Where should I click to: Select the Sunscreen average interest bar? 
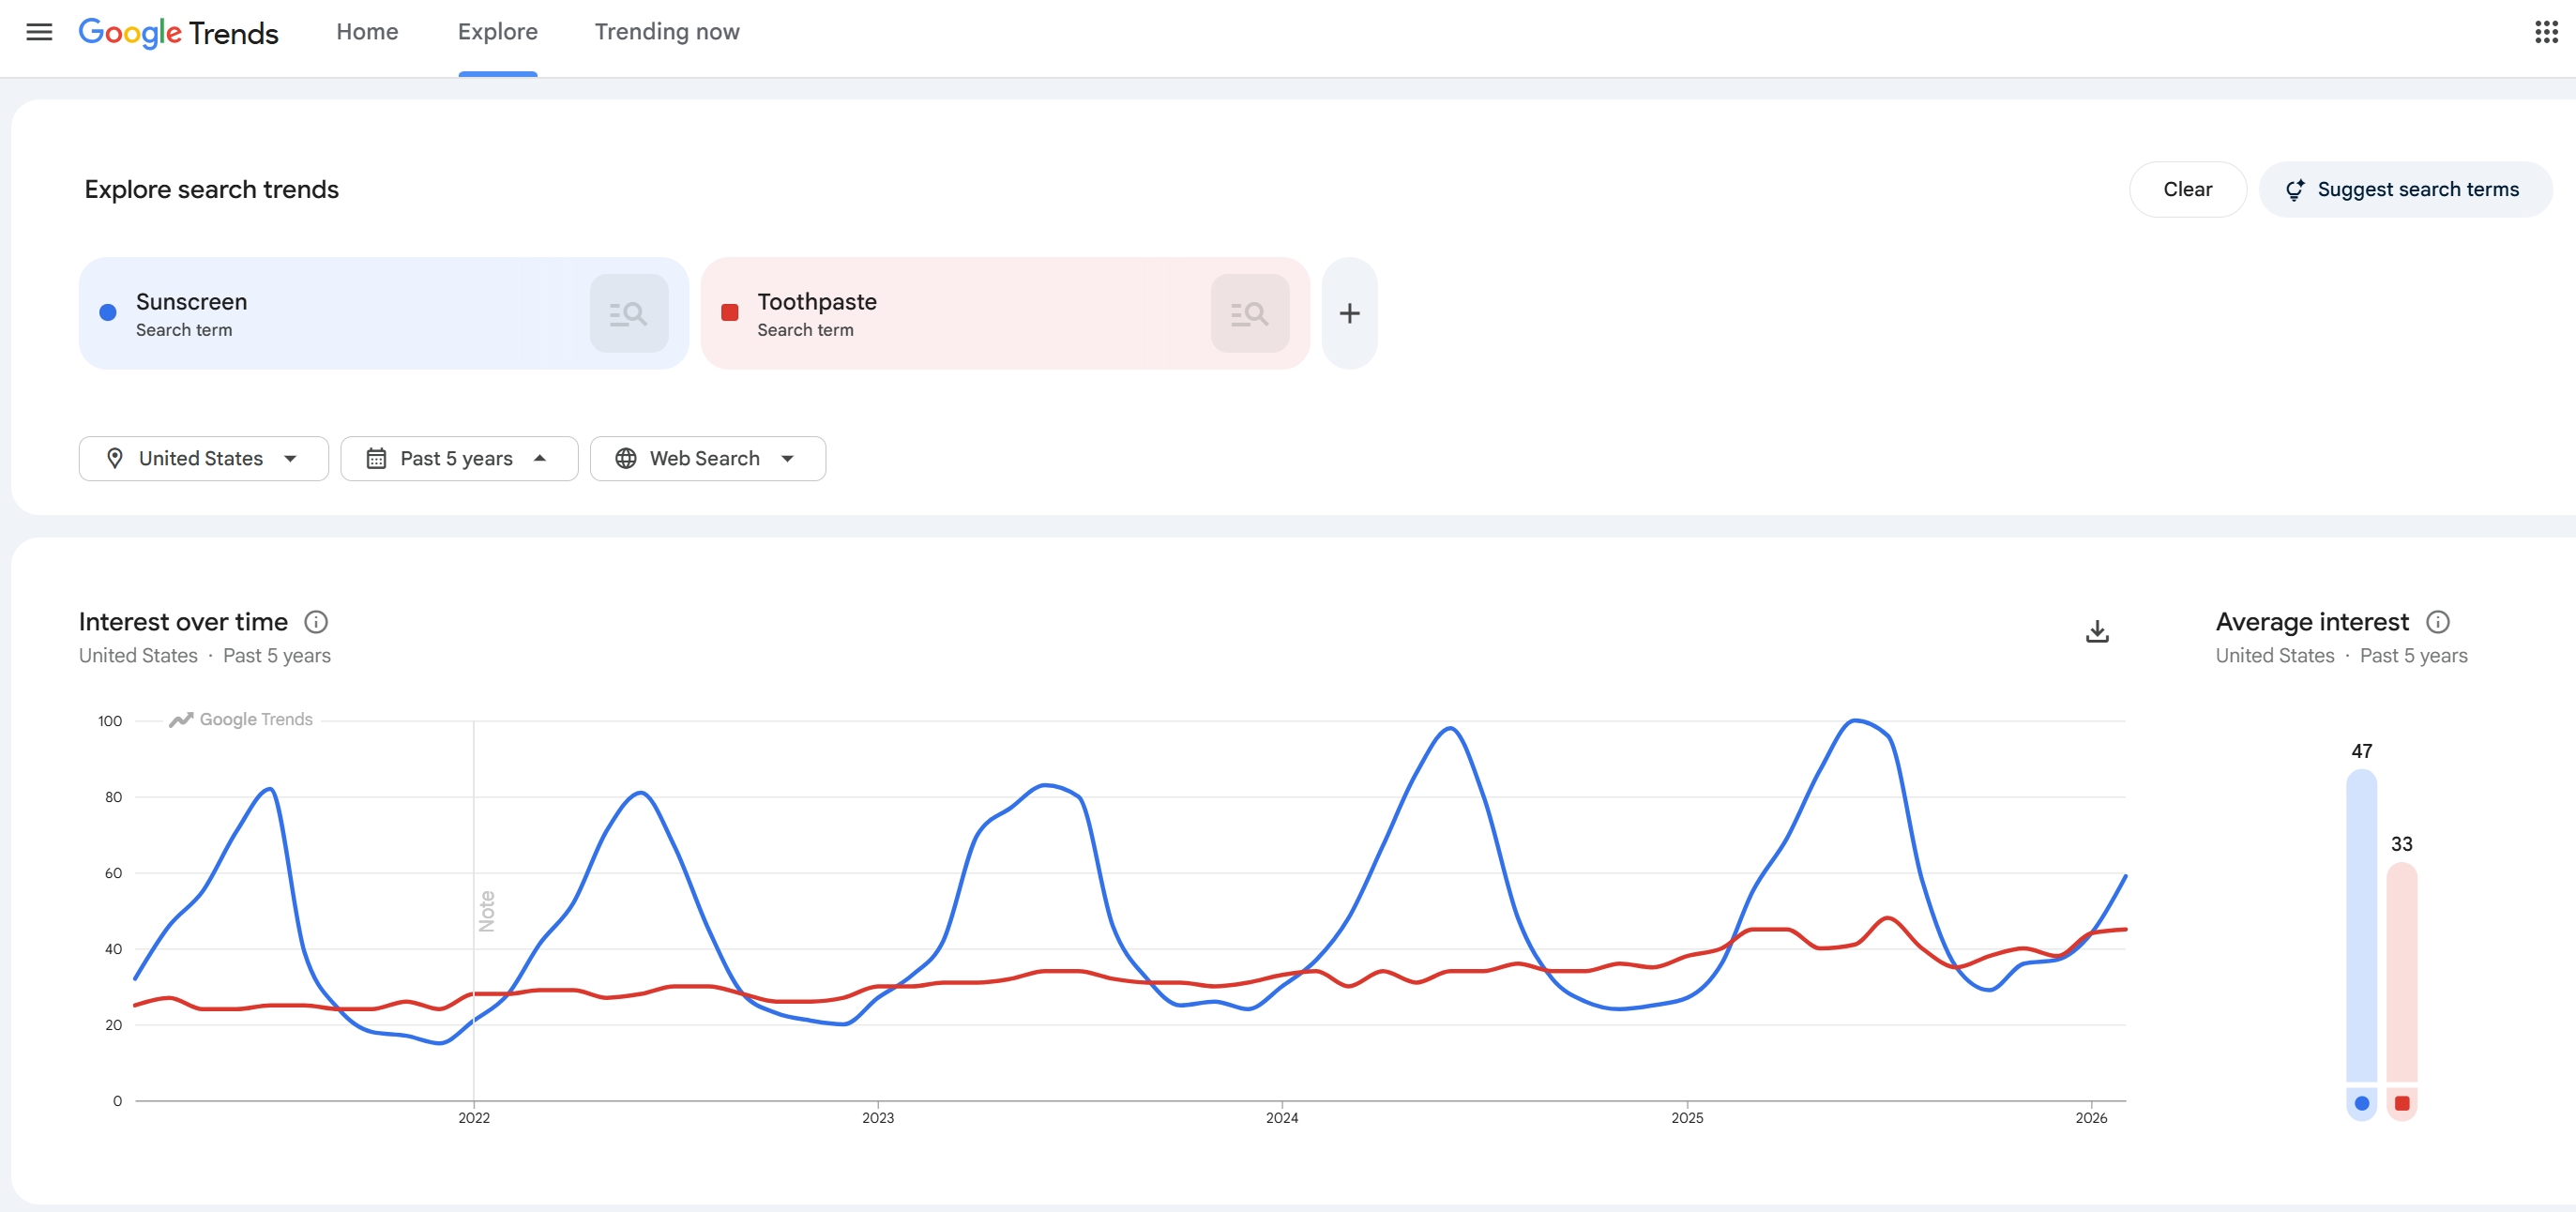[2361, 930]
